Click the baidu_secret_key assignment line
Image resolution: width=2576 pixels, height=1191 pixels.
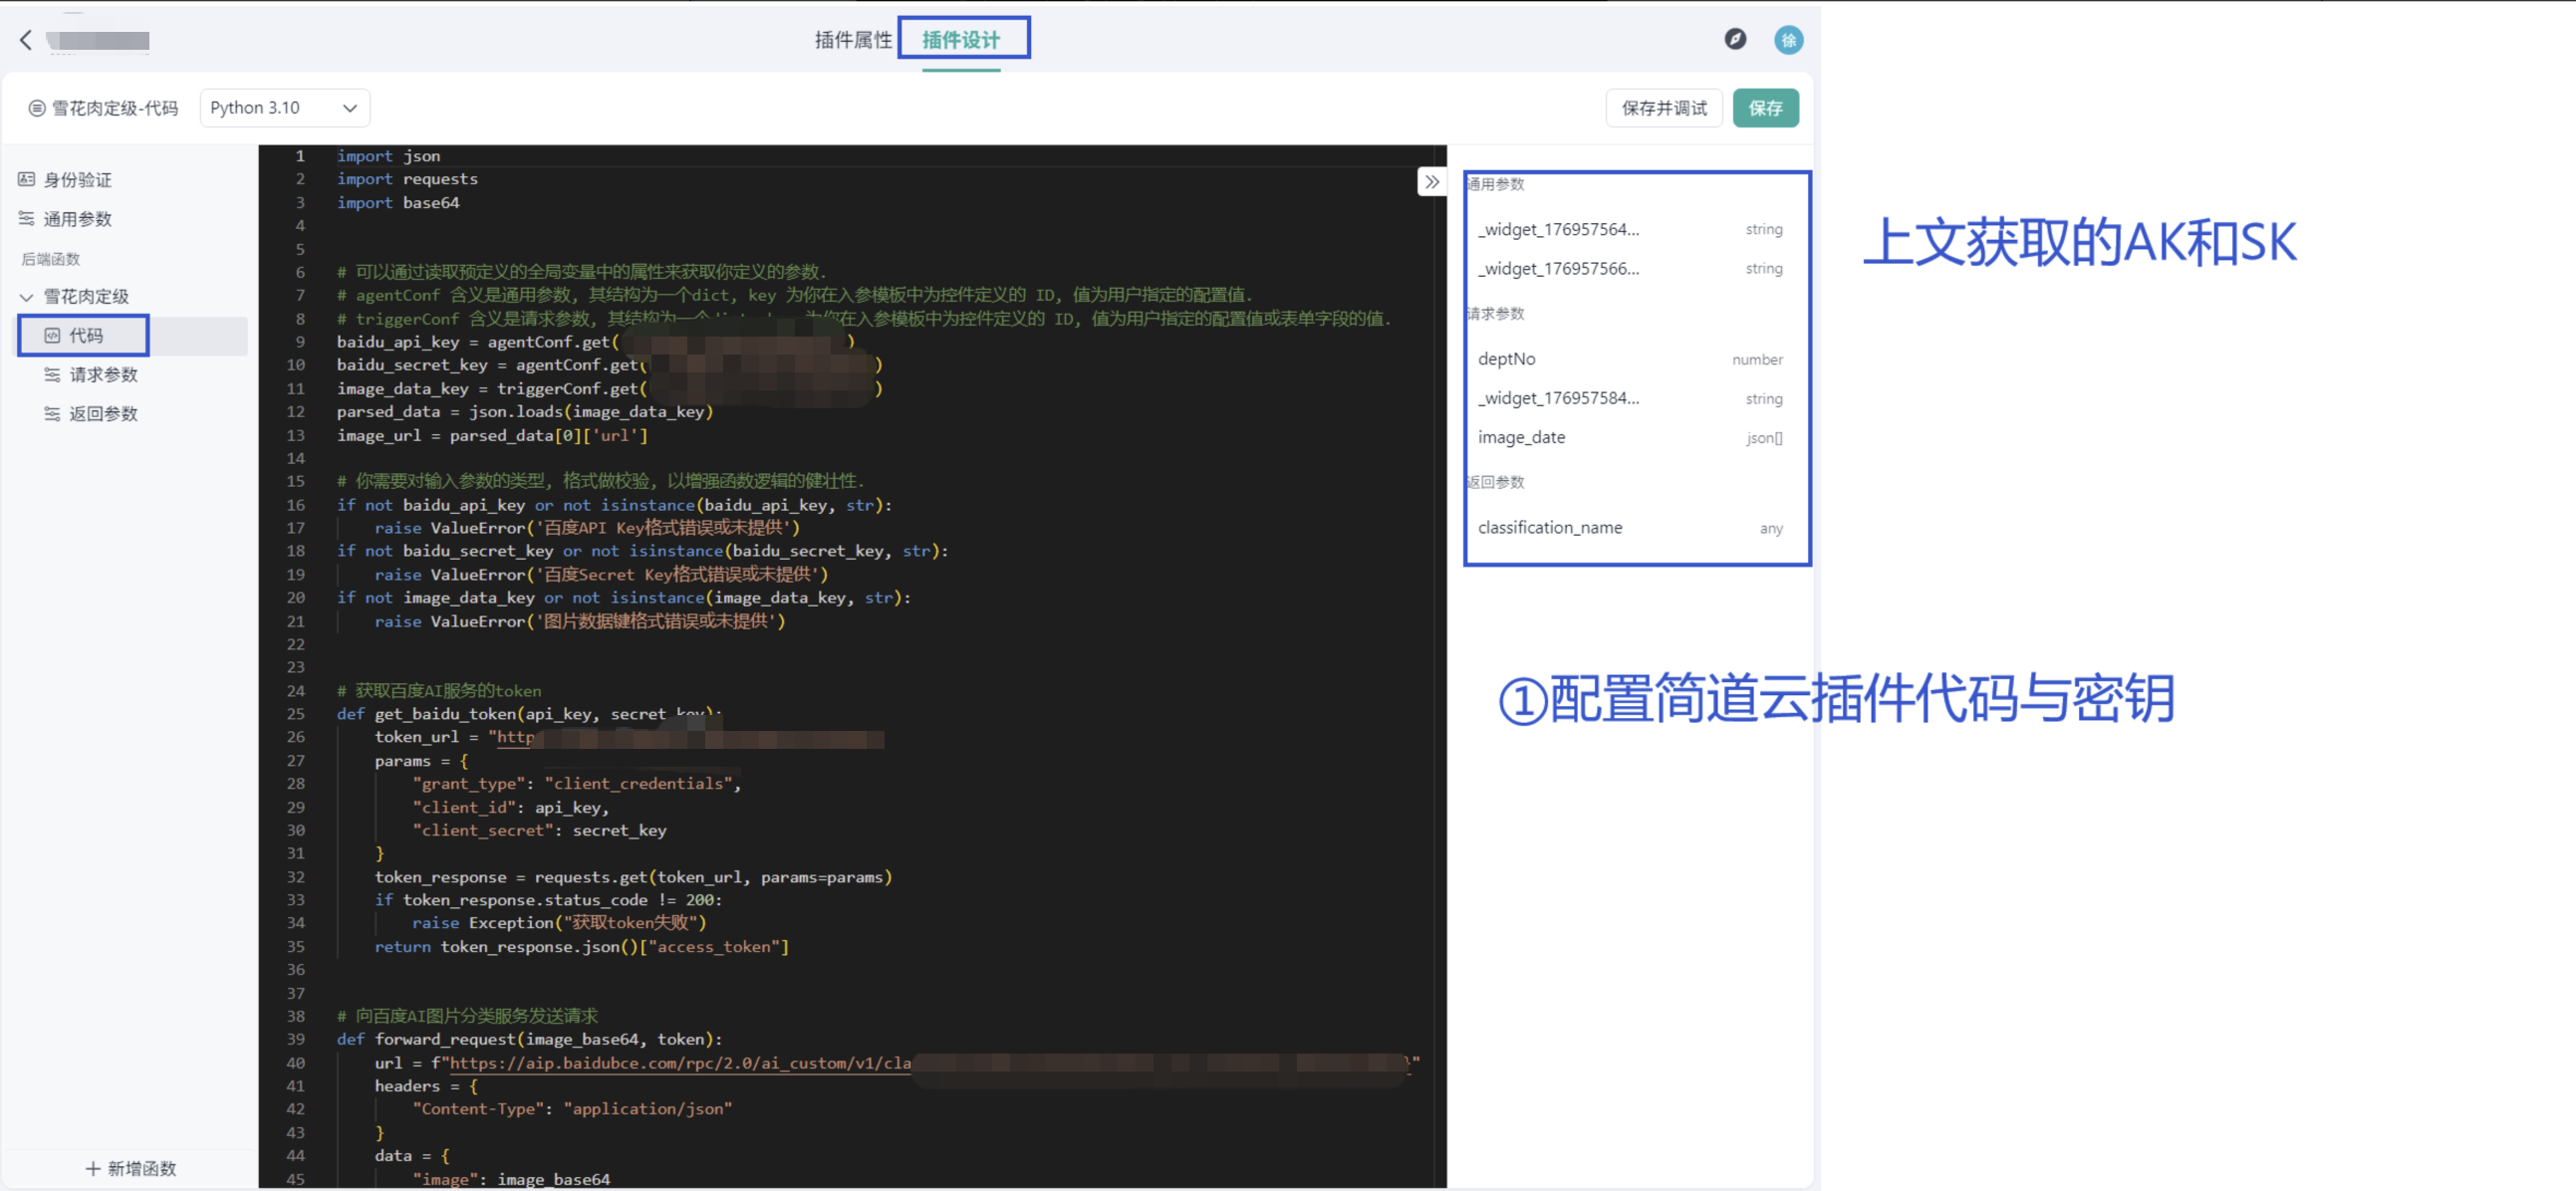point(609,365)
